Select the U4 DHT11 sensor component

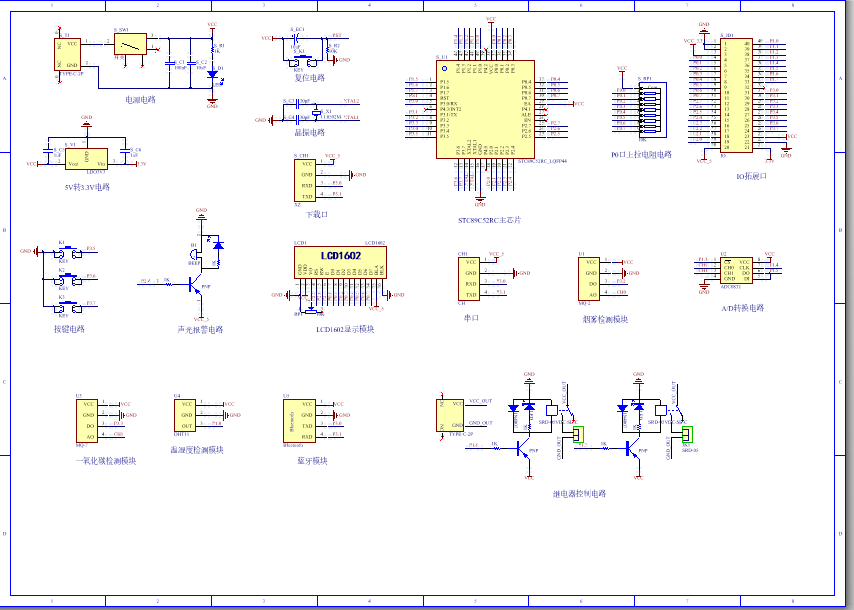[x=185, y=416]
